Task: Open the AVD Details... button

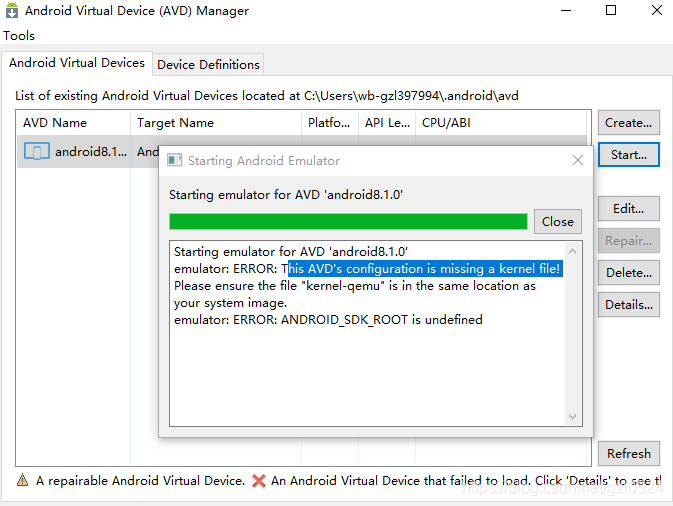Action: point(628,305)
